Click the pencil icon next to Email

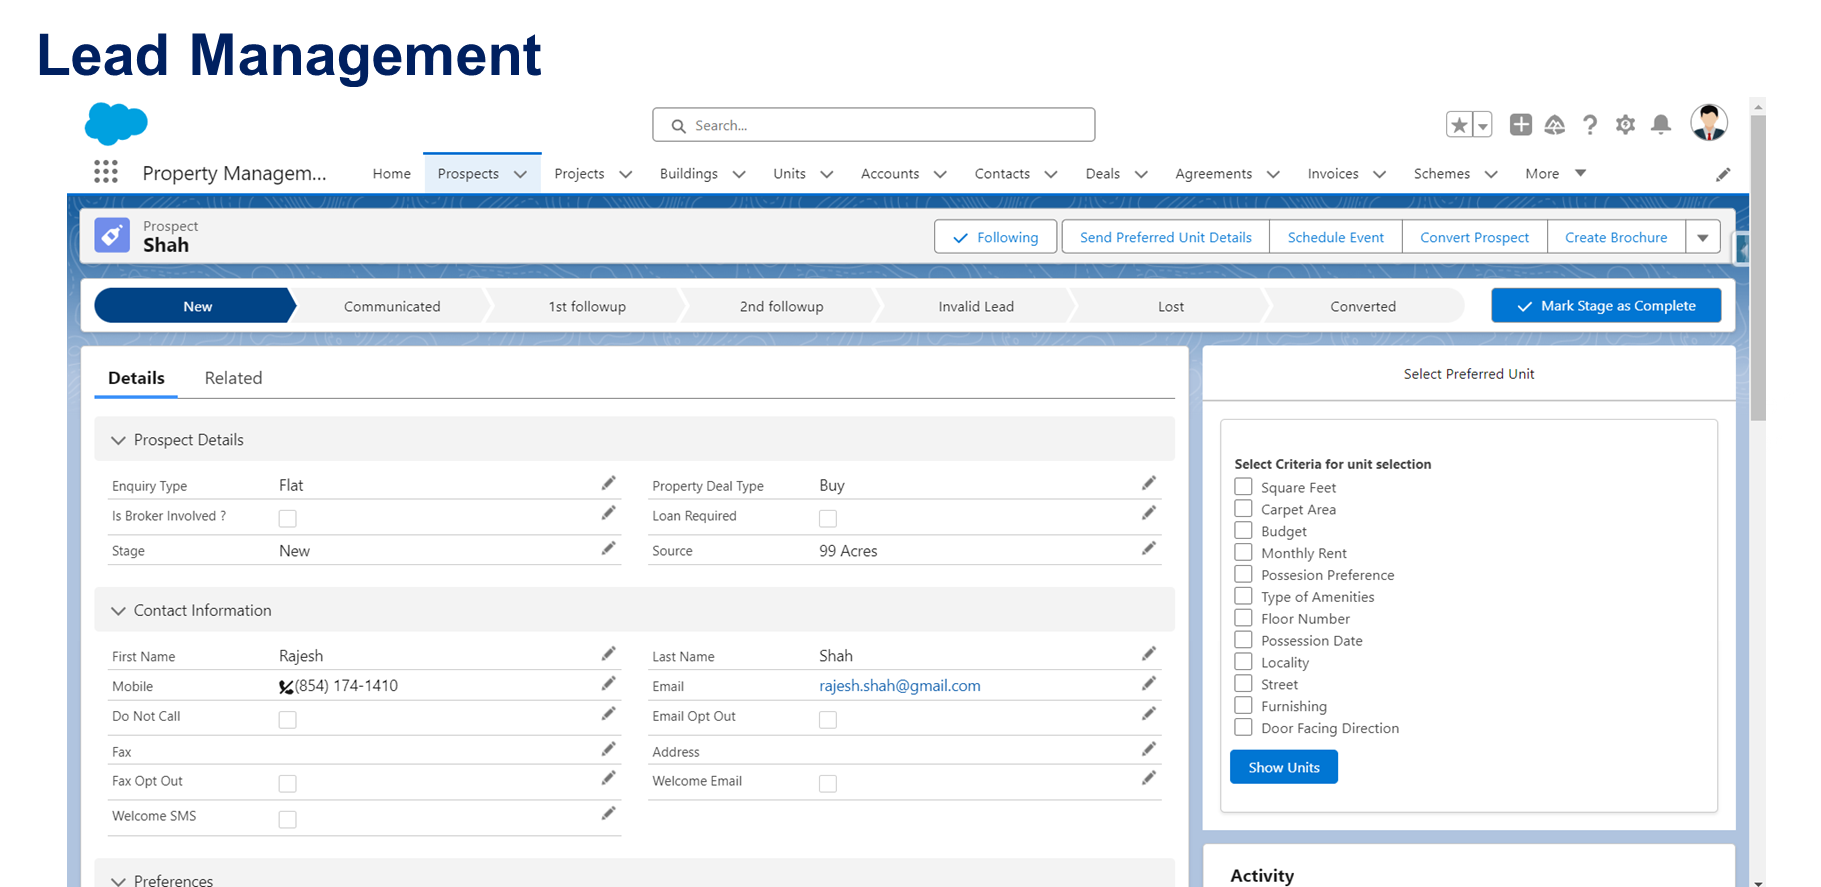[1148, 684]
